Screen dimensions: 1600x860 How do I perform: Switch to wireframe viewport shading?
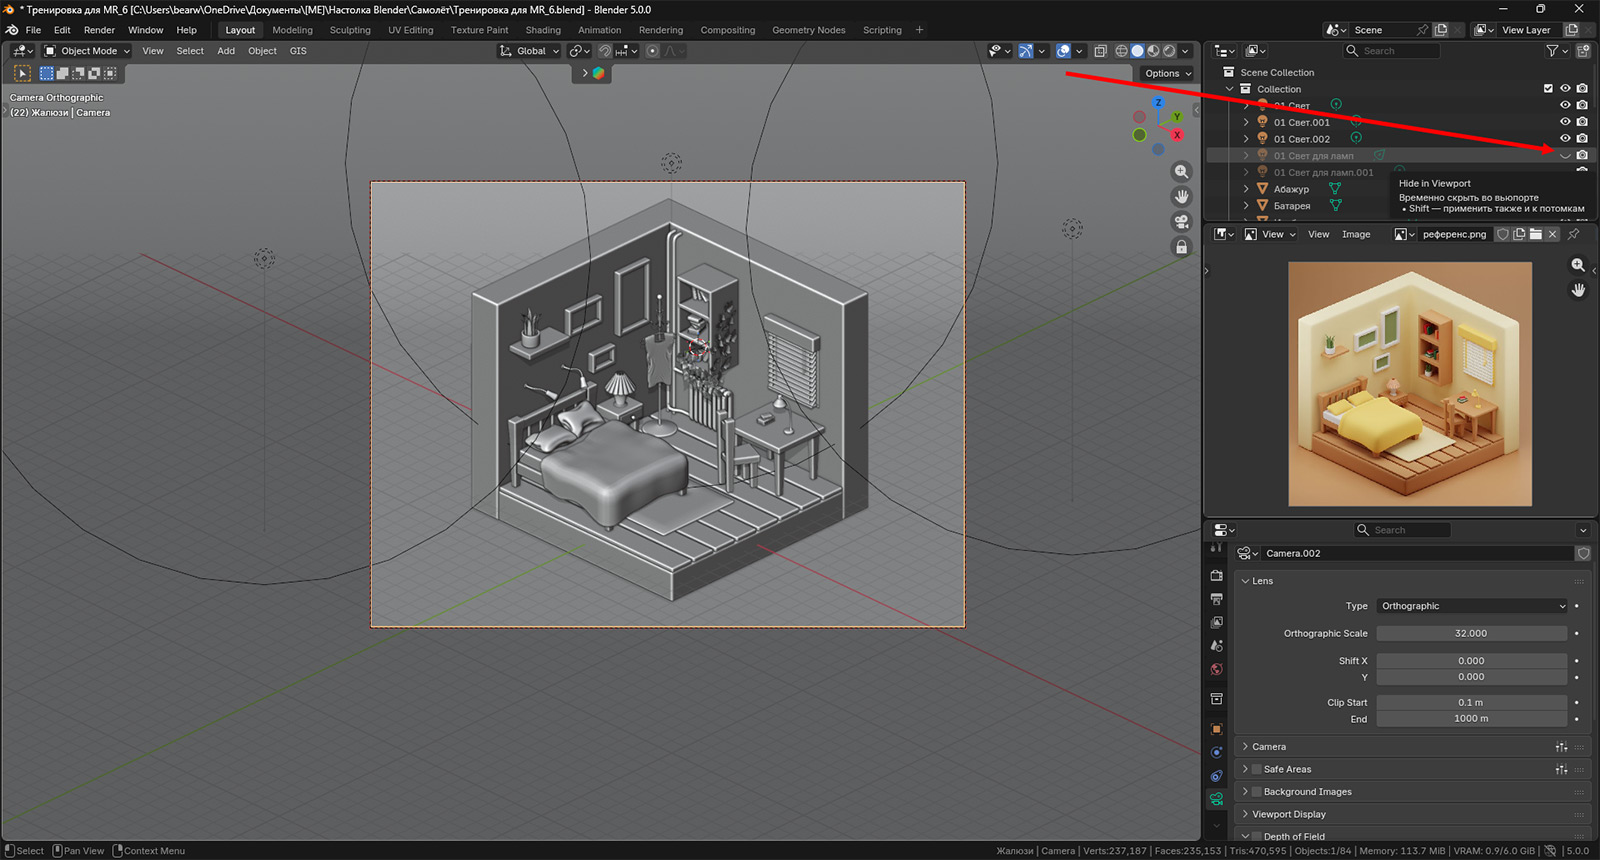tap(1121, 51)
